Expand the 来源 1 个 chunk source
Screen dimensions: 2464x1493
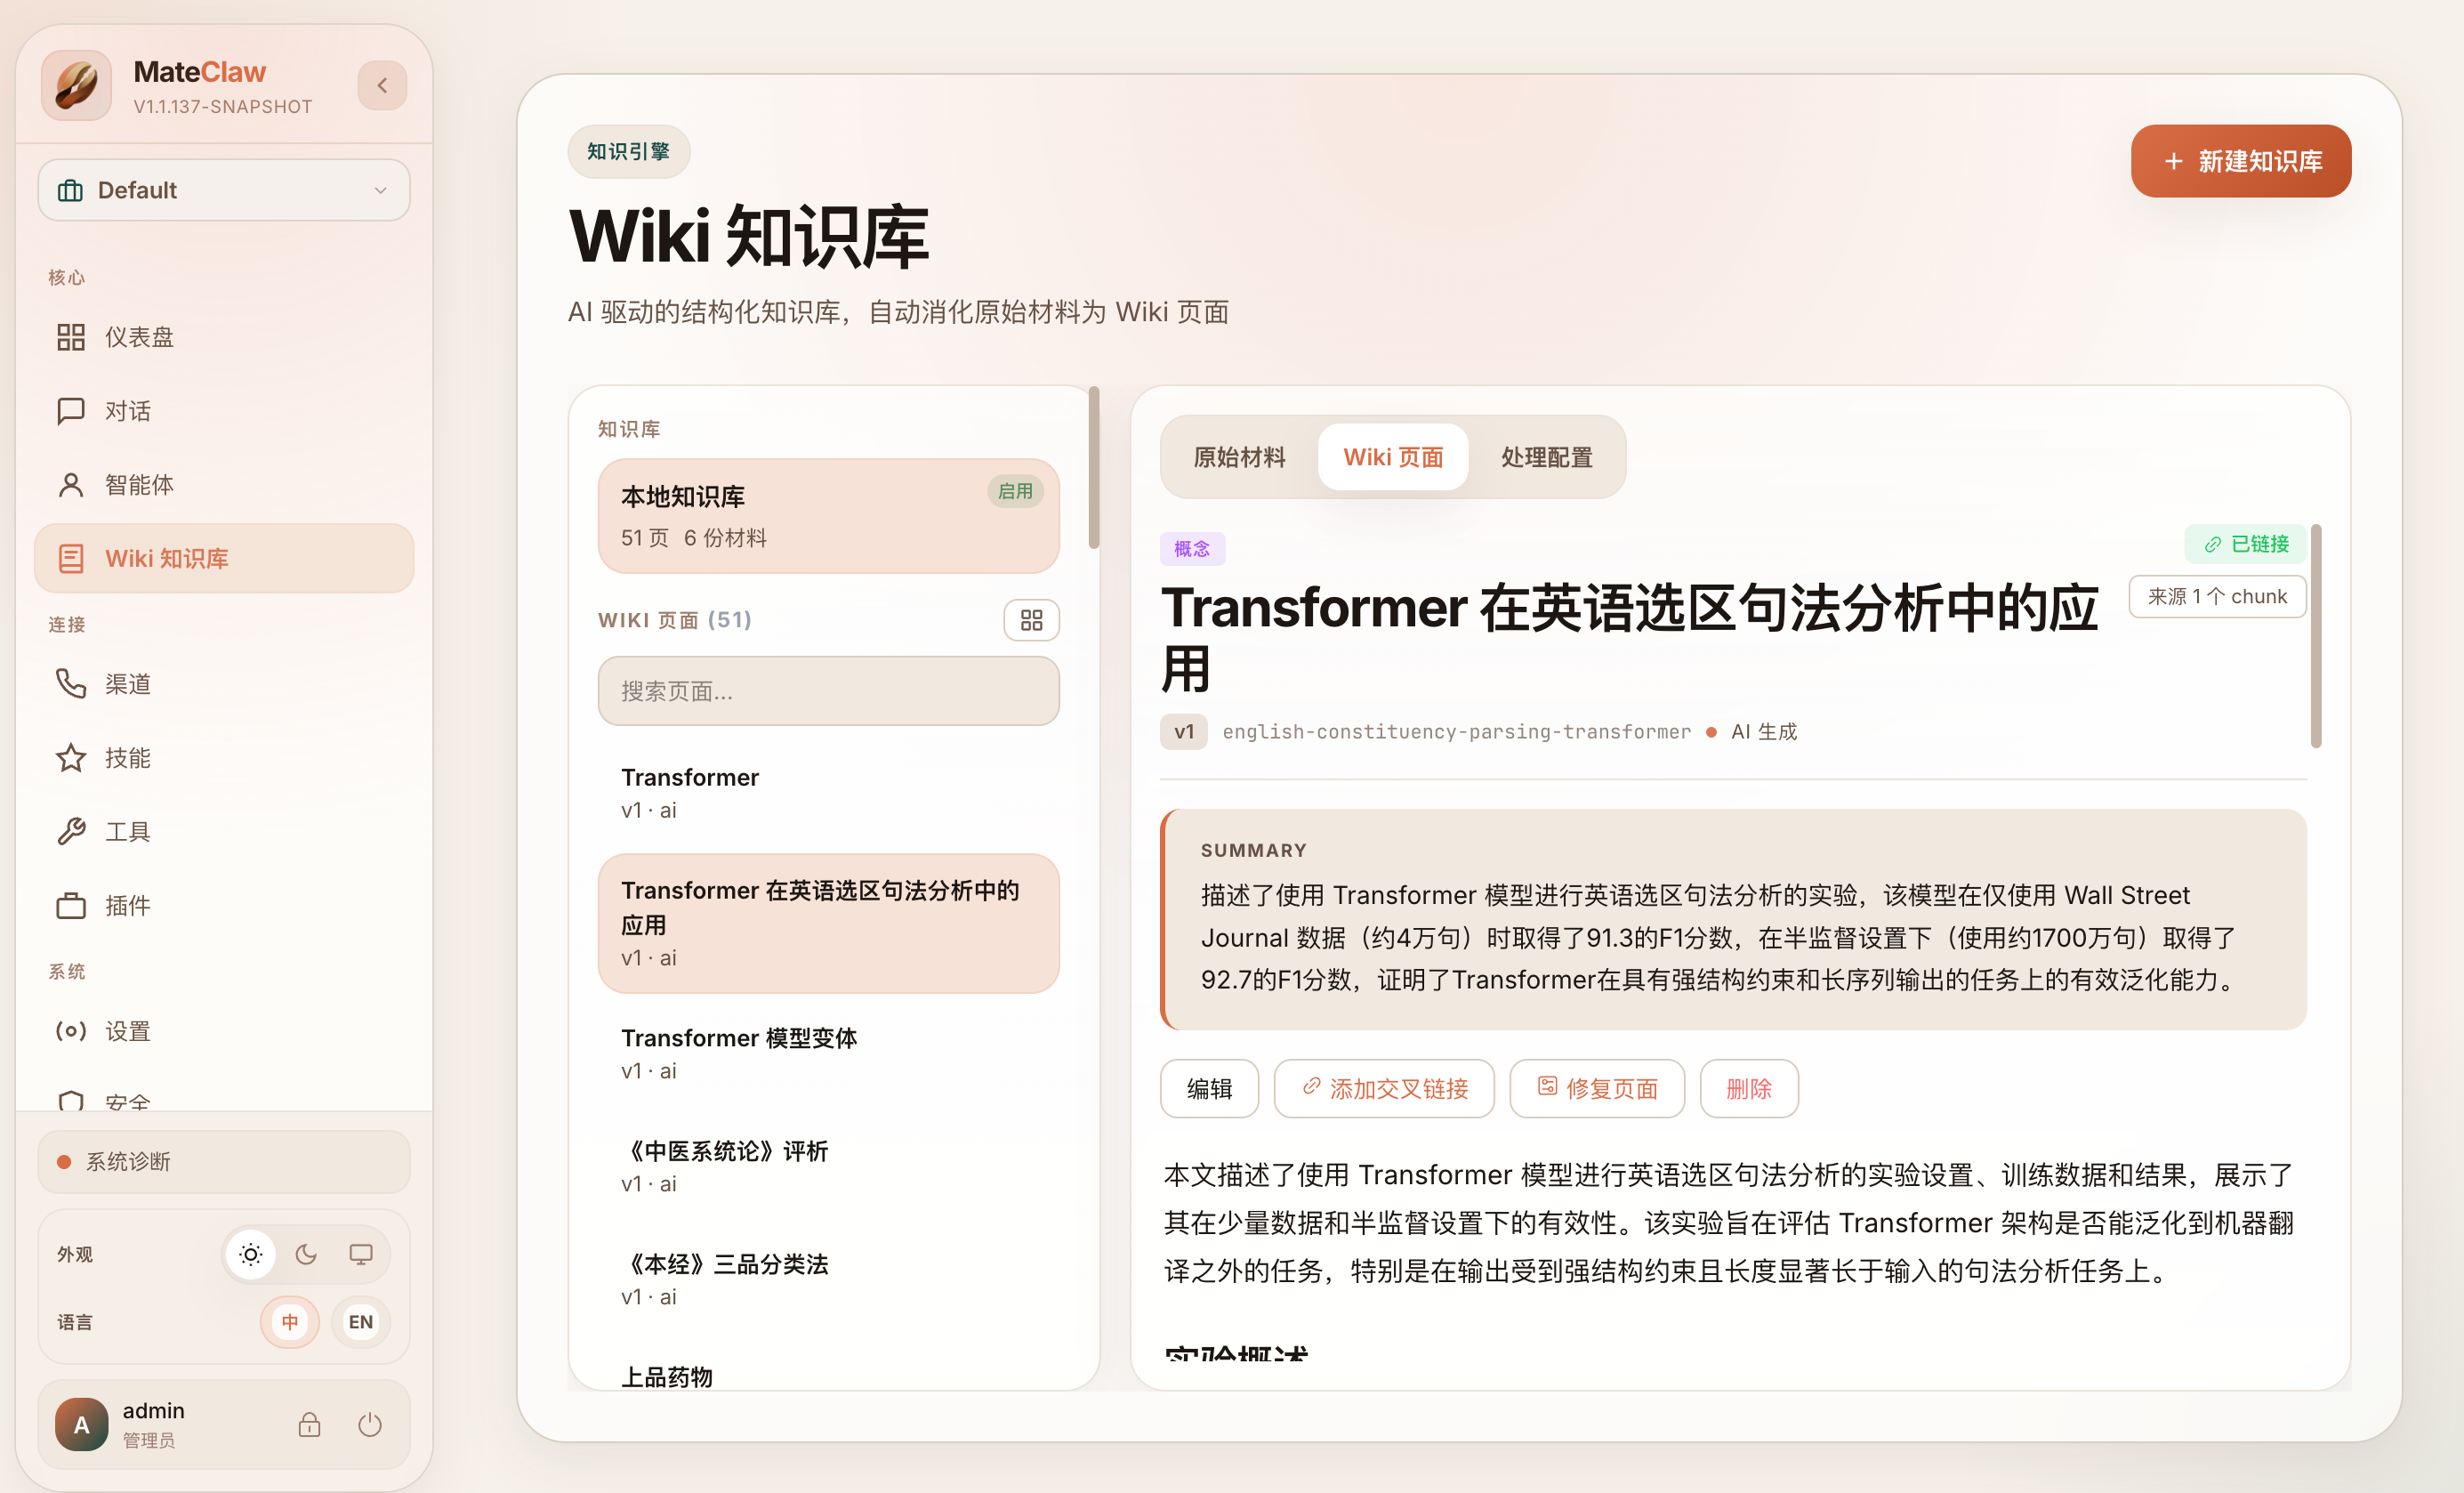[x=2217, y=596]
